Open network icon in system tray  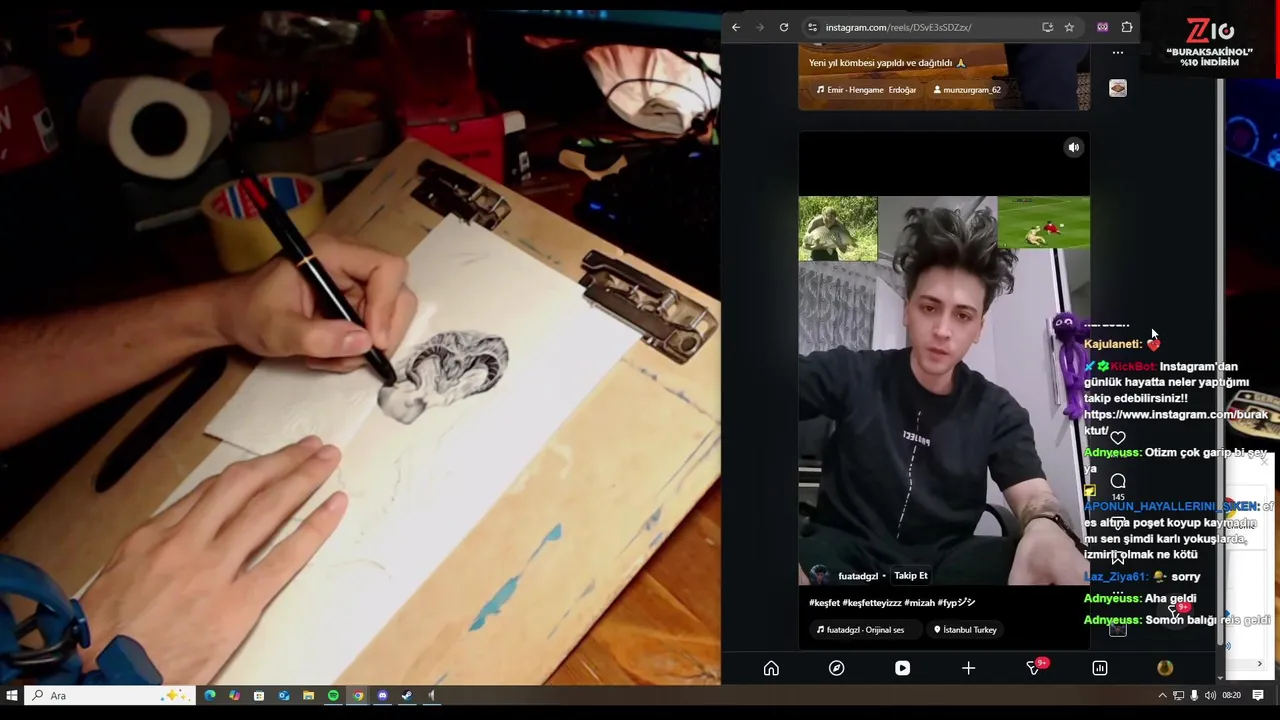(x=1178, y=696)
